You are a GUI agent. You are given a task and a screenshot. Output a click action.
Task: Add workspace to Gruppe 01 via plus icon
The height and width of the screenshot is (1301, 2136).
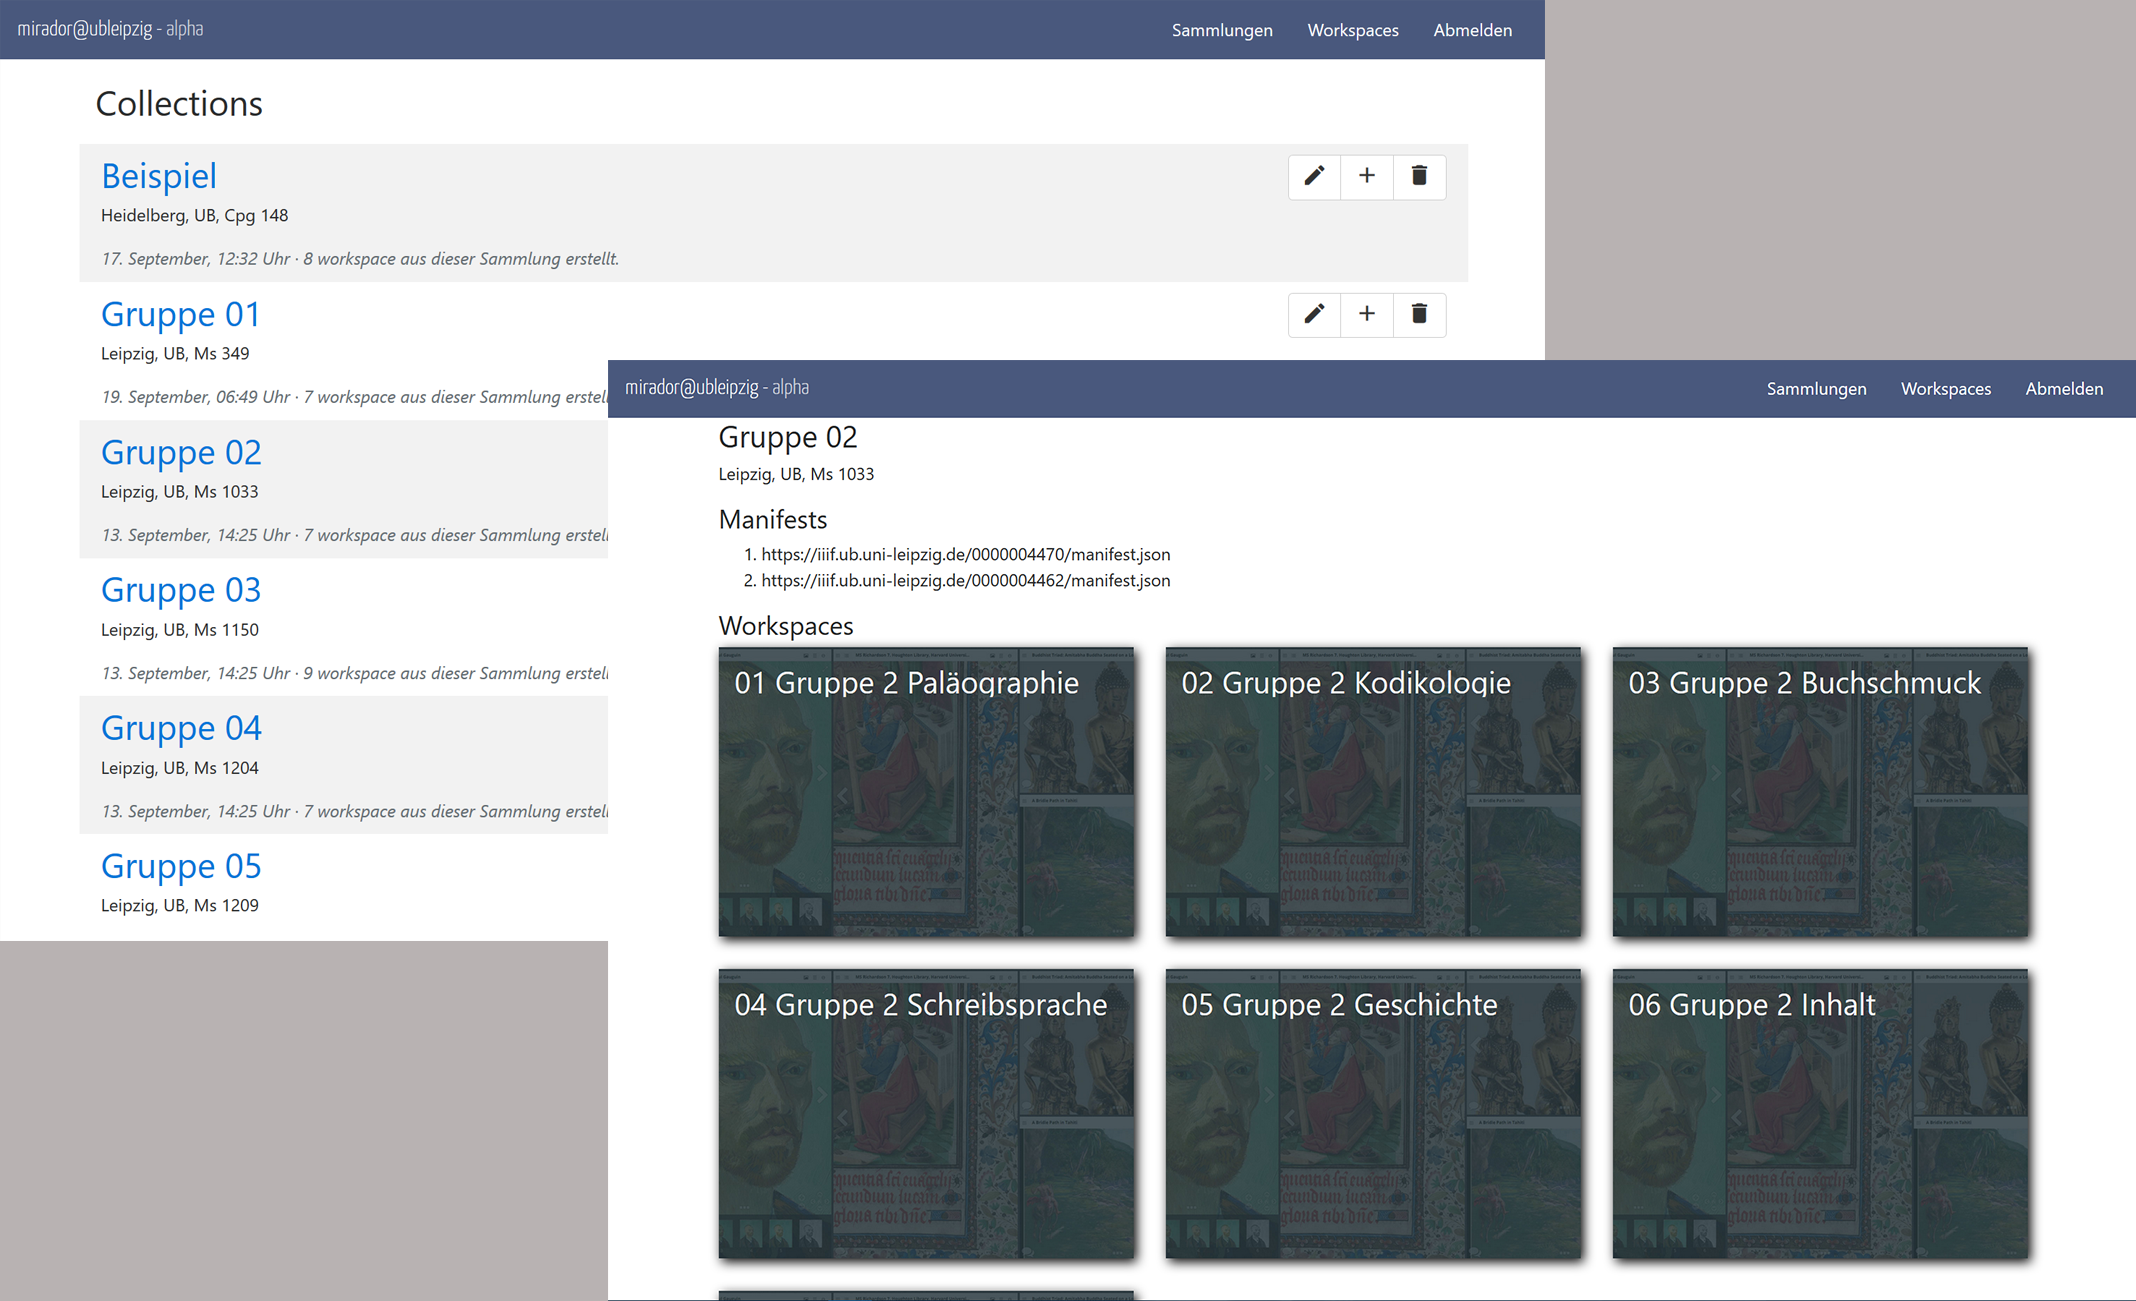[x=1366, y=314]
